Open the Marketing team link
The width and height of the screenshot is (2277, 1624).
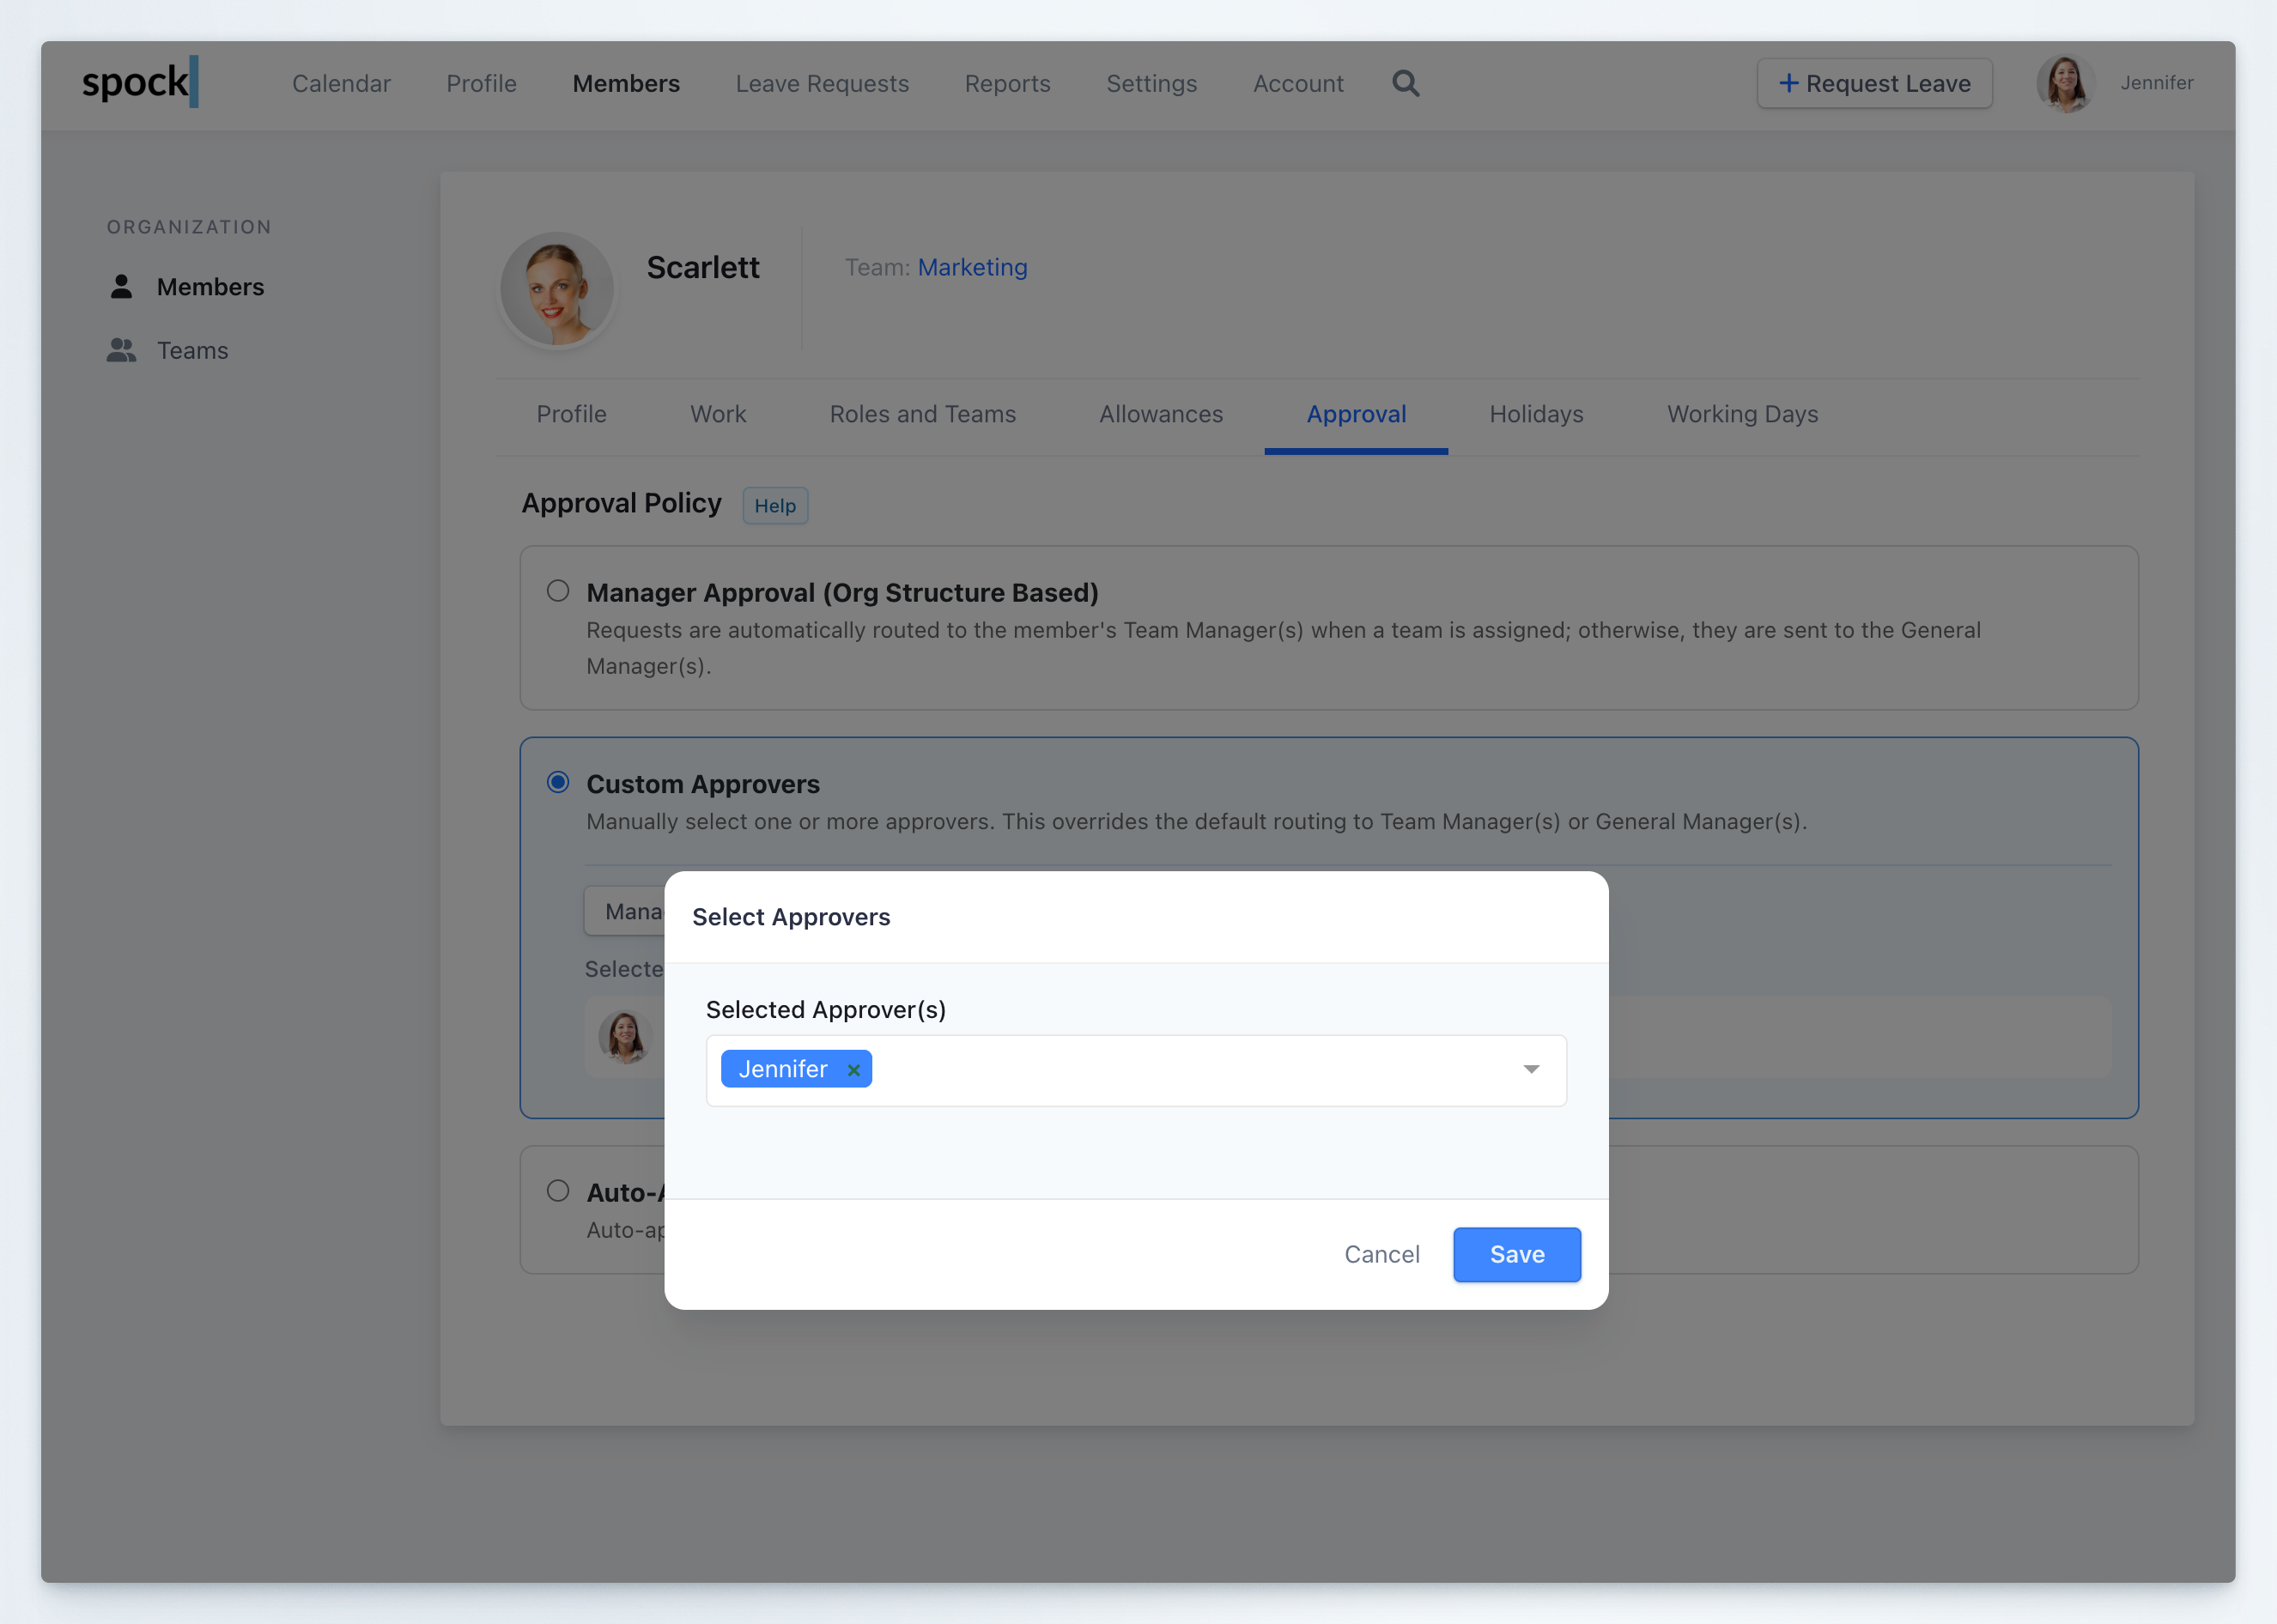coord(971,267)
